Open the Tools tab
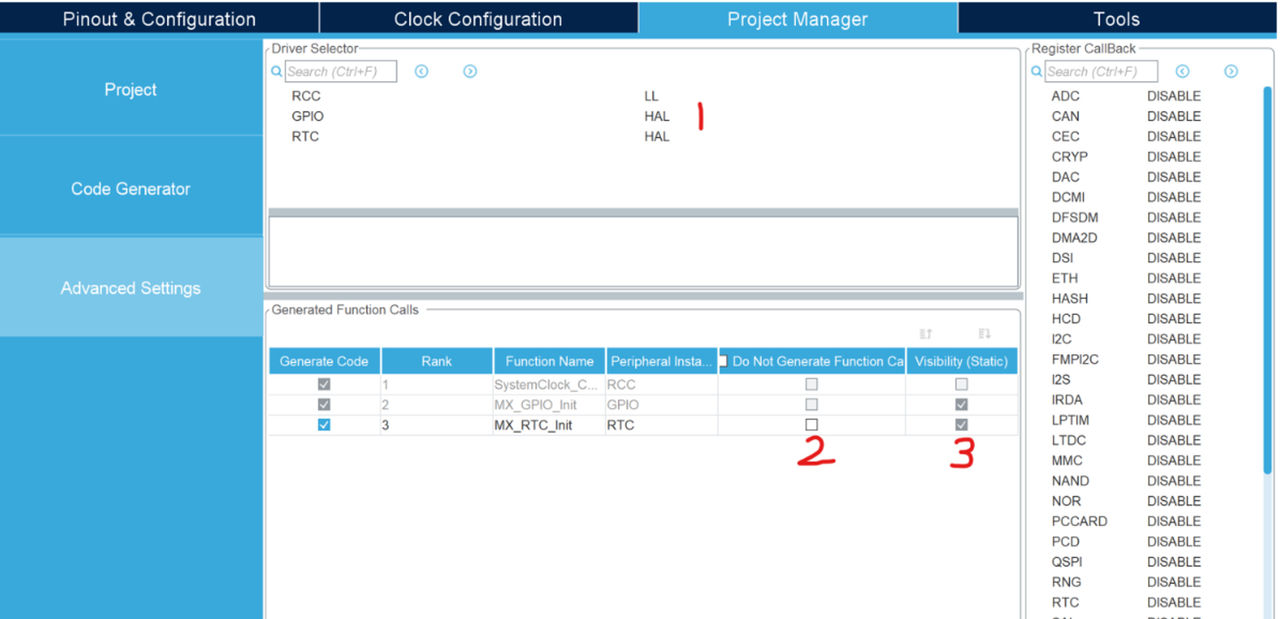The height and width of the screenshot is (619, 1280). tap(1117, 19)
